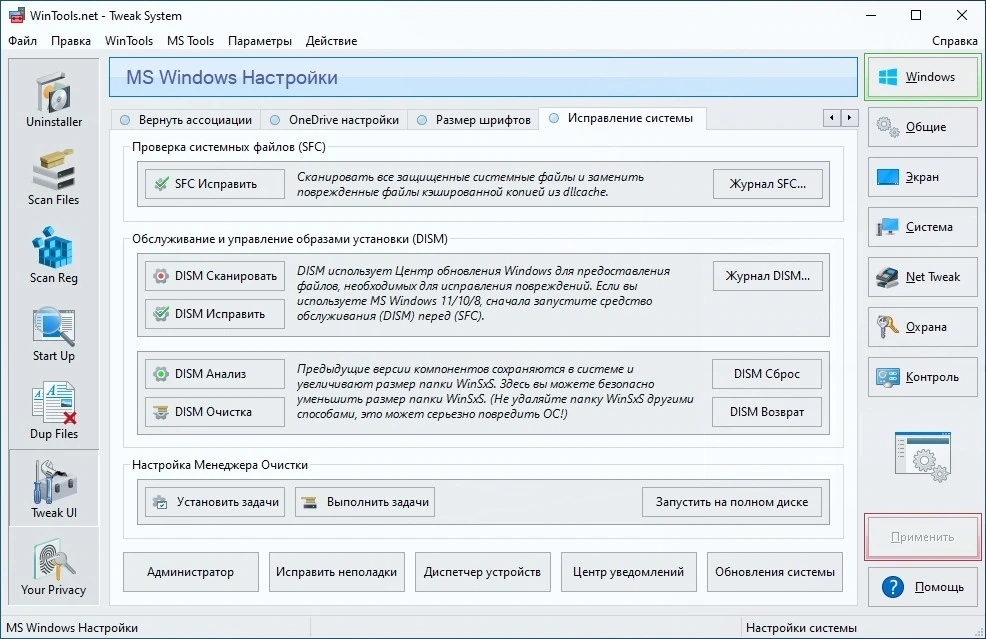The height and width of the screenshot is (639, 986).
Task: Click the Применить button
Action: [x=922, y=537]
